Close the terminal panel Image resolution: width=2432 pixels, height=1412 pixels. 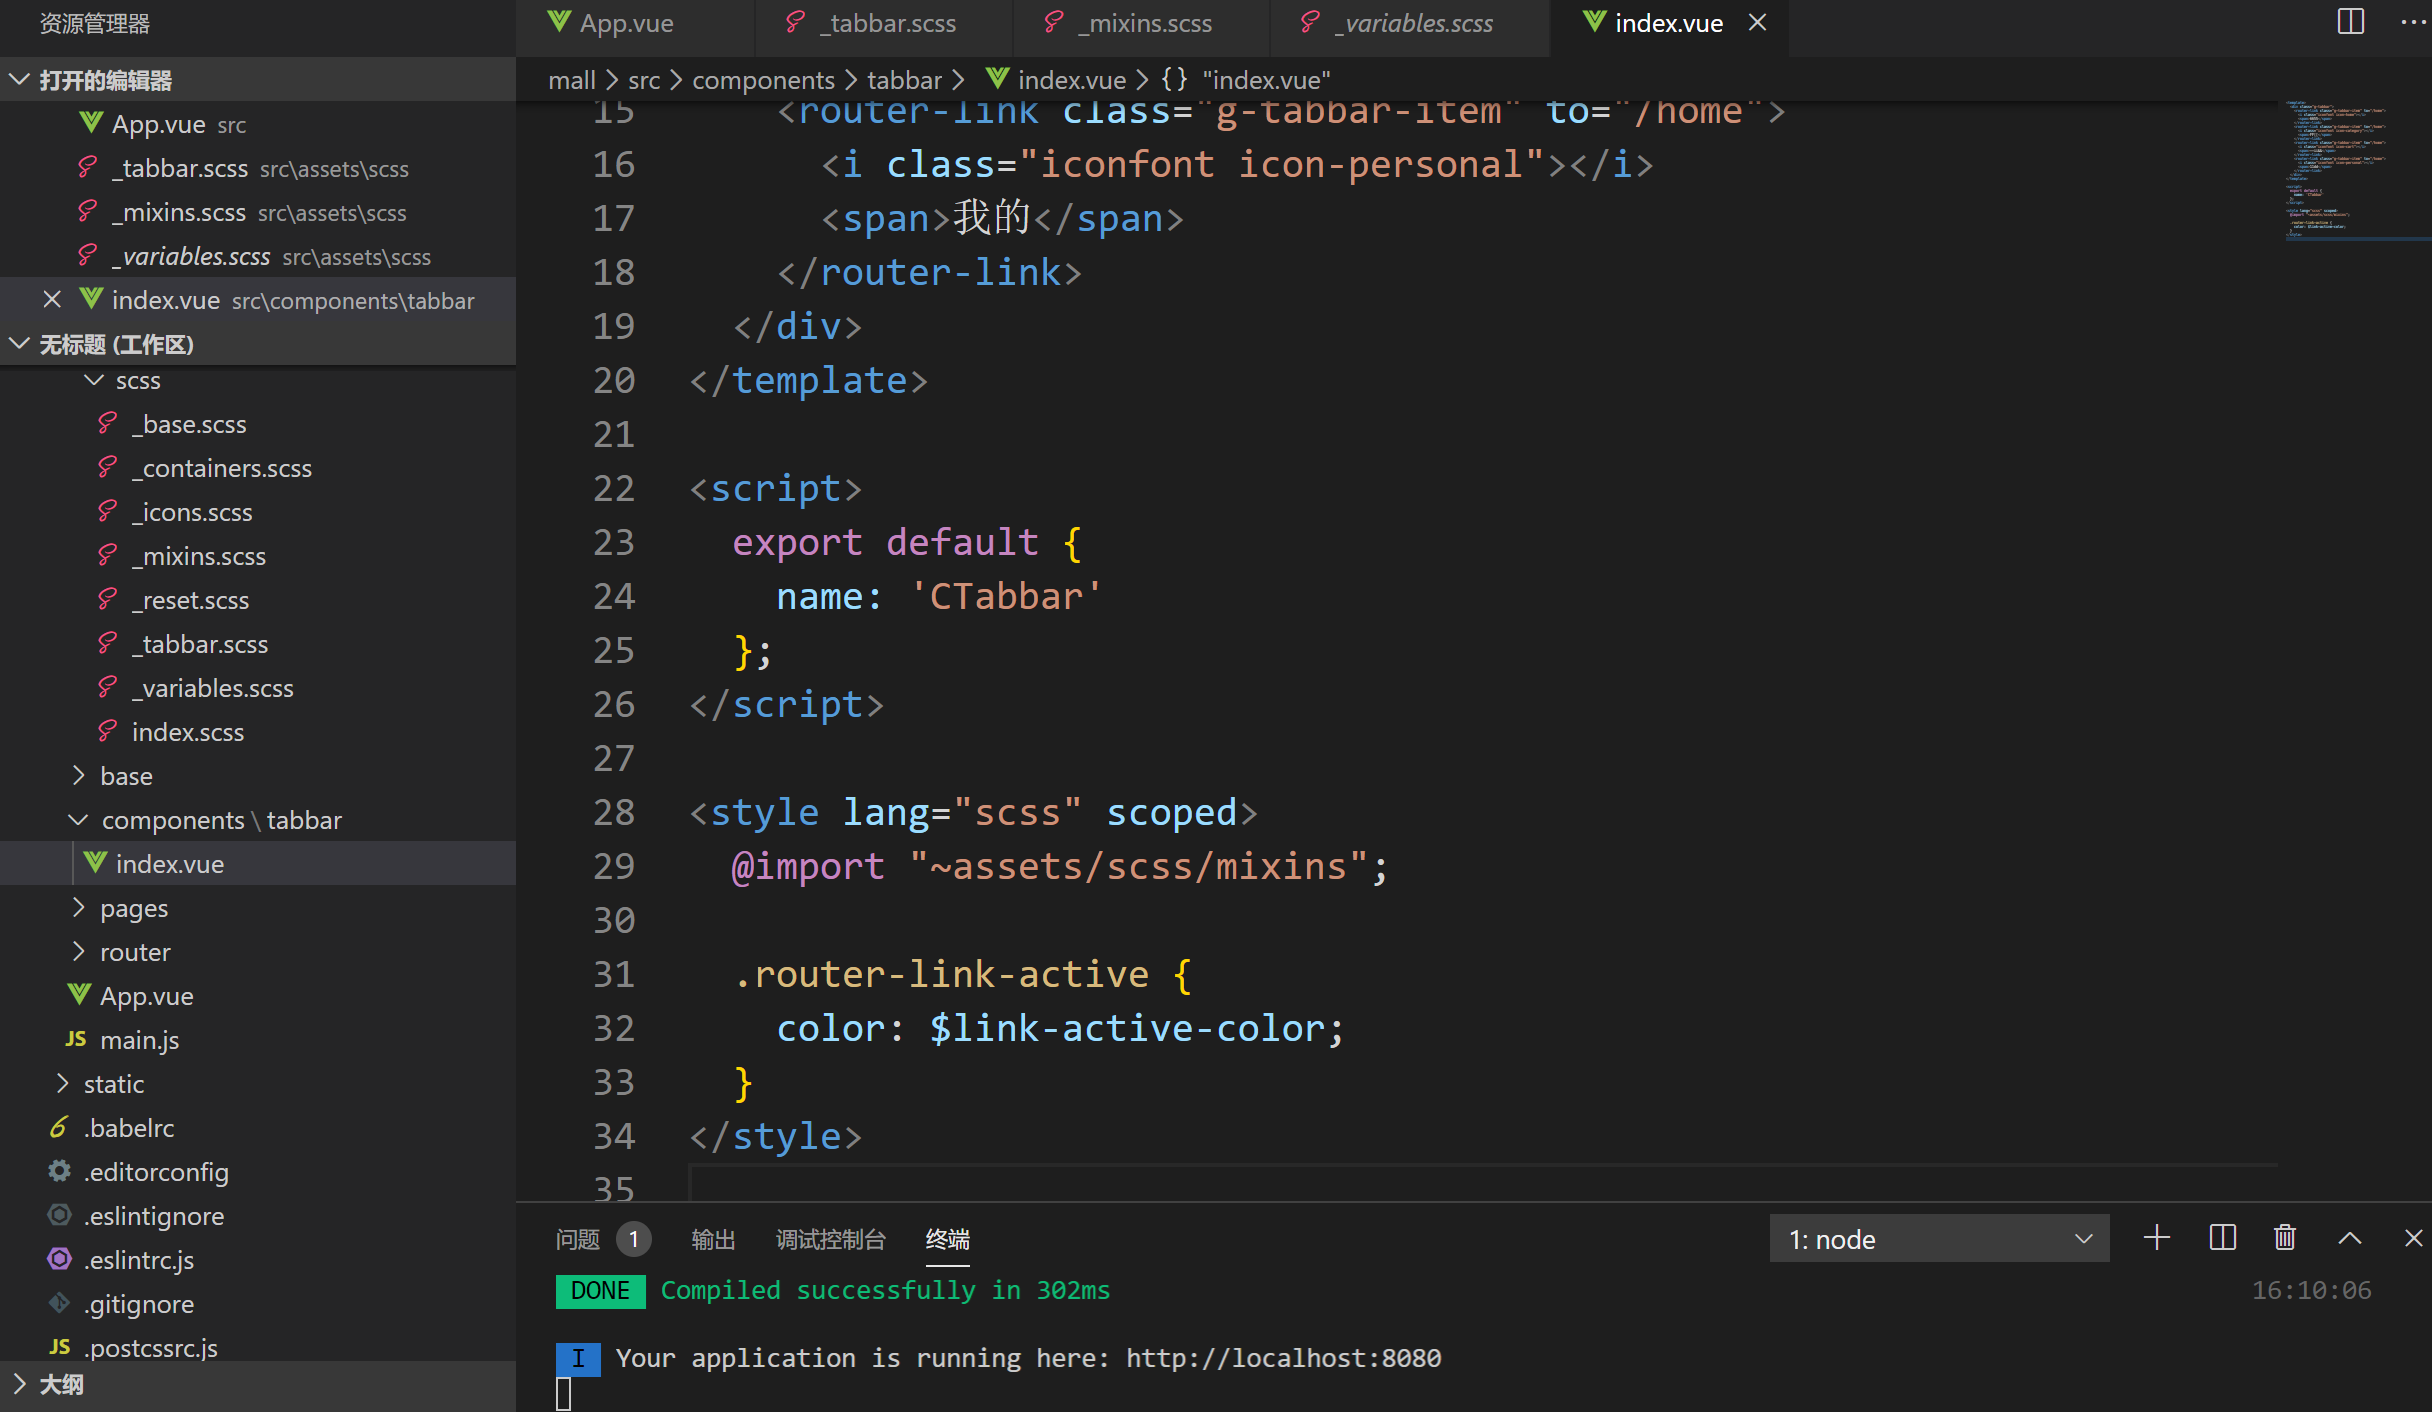[x=2413, y=1238]
